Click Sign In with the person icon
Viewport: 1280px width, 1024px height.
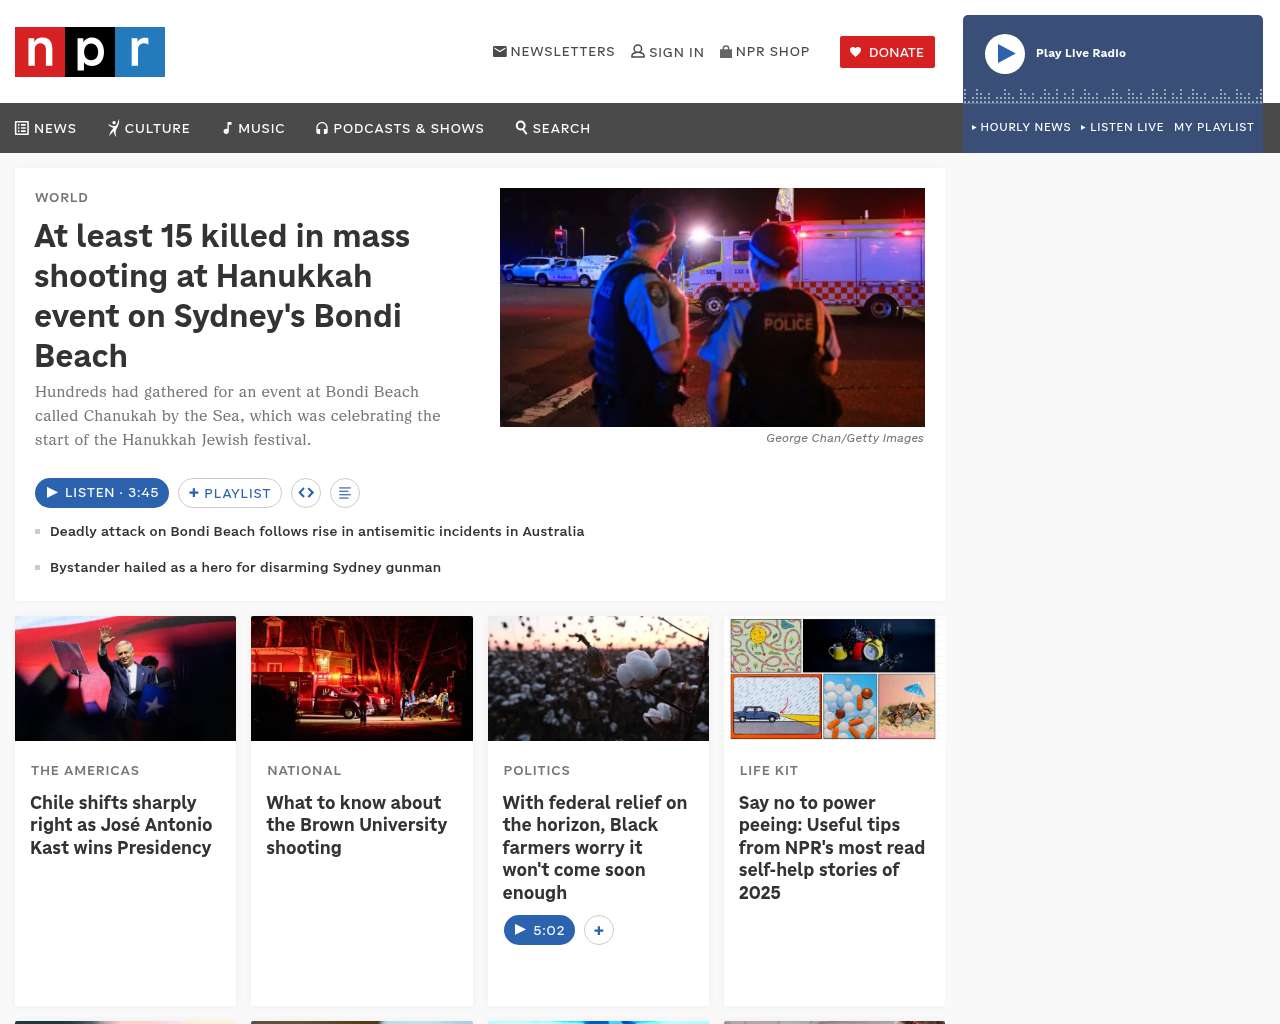[667, 52]
